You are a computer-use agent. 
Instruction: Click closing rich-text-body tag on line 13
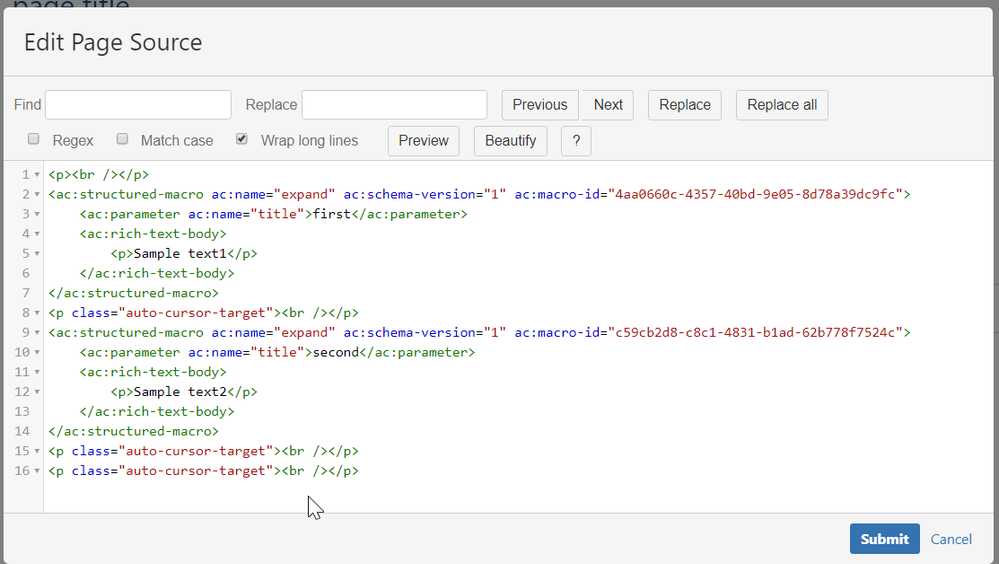(157, 412)
